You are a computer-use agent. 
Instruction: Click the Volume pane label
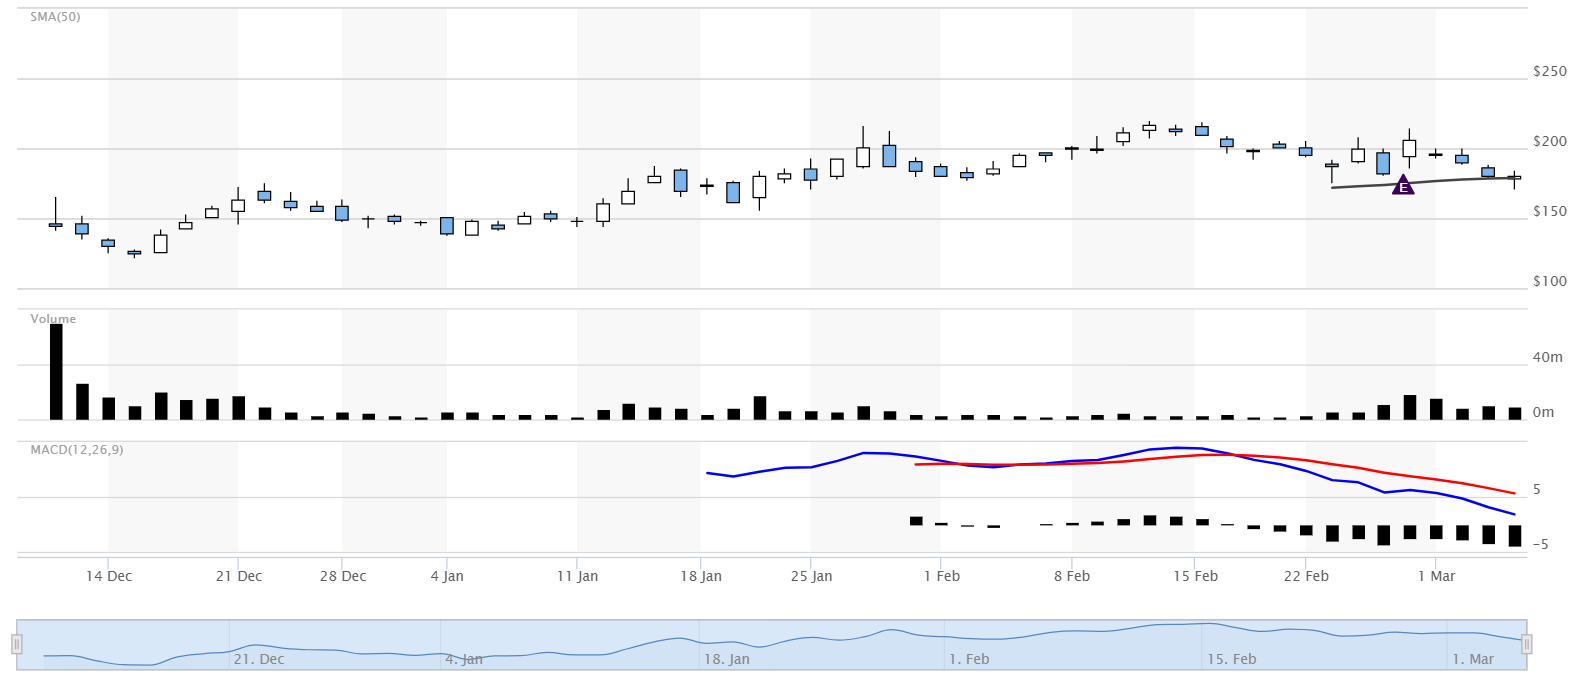coord(53,319)
